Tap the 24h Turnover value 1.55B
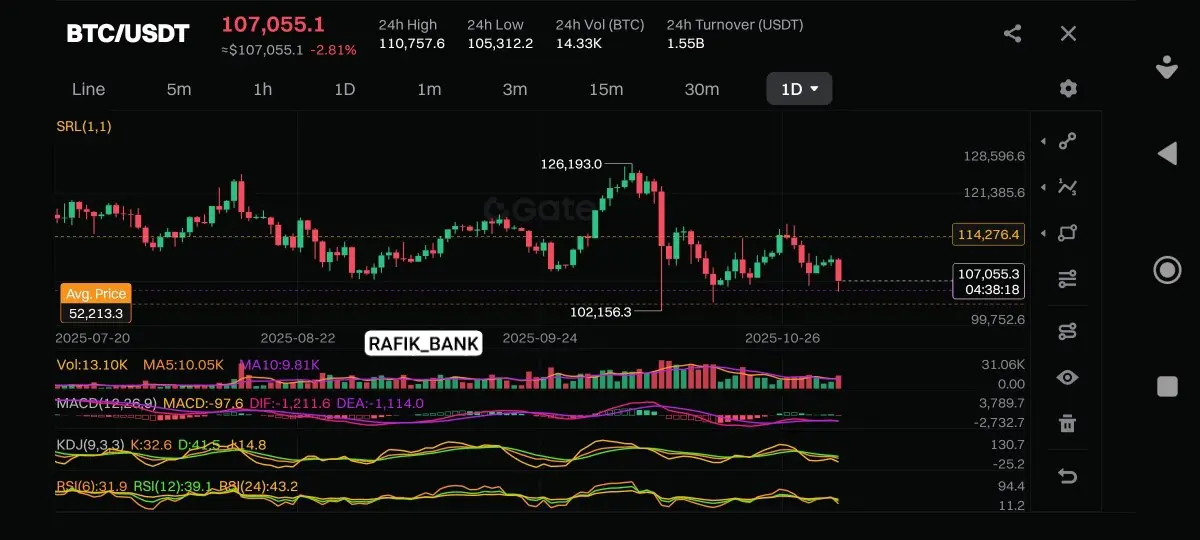The height and width of the screenshot is (540, 1200). [685, 43]
